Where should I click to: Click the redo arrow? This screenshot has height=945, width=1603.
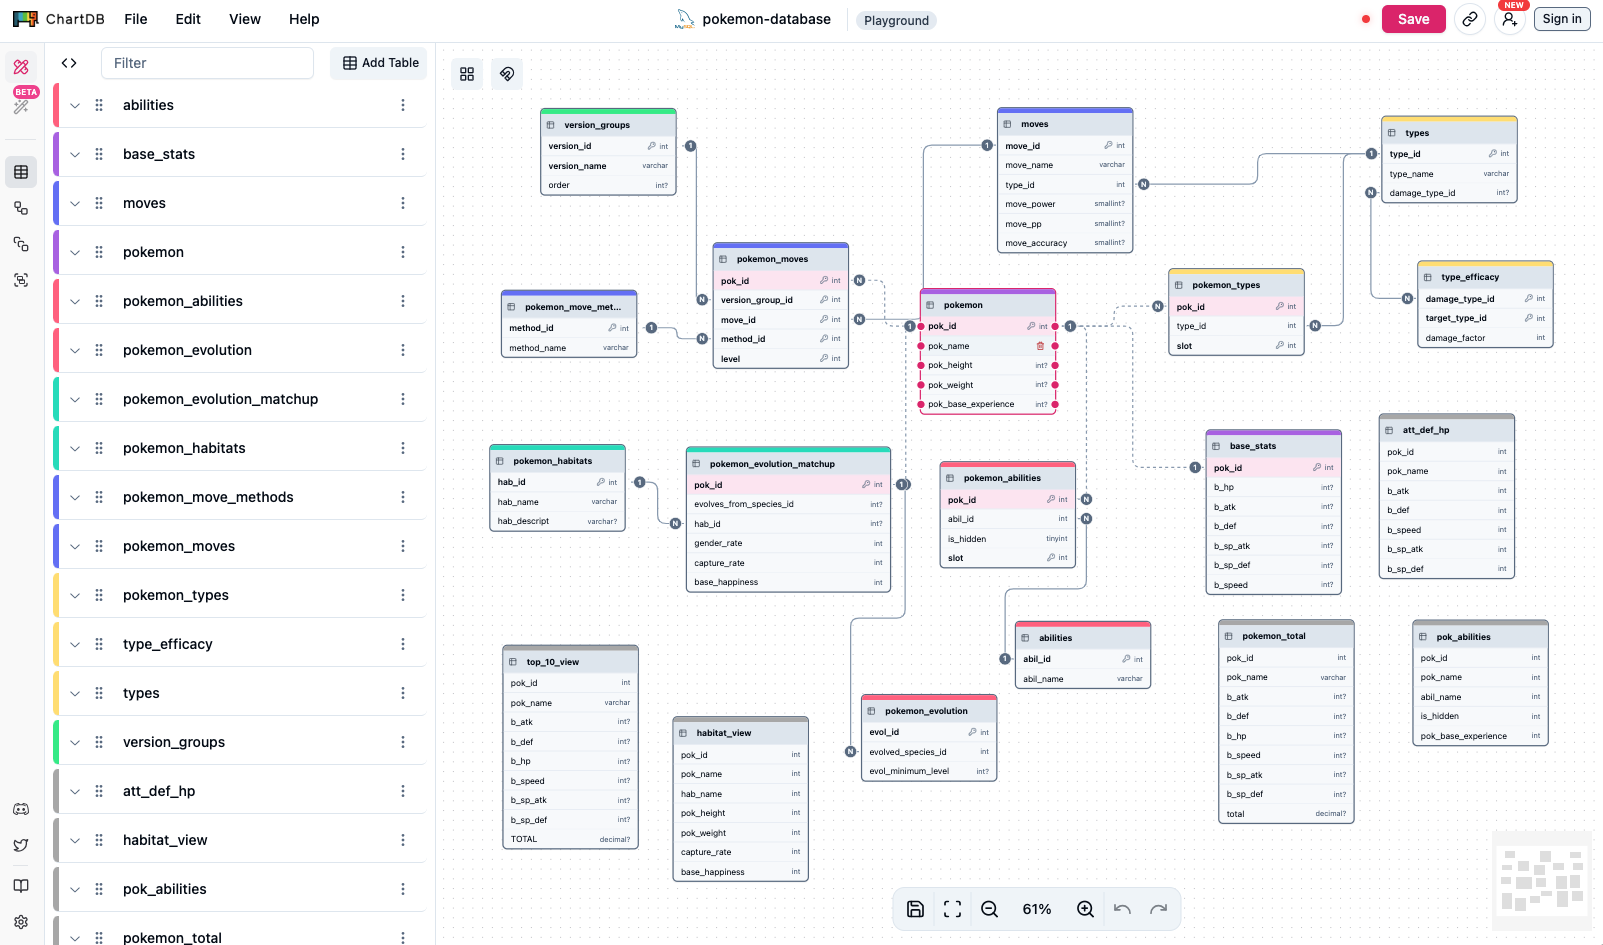(1159, 909)
